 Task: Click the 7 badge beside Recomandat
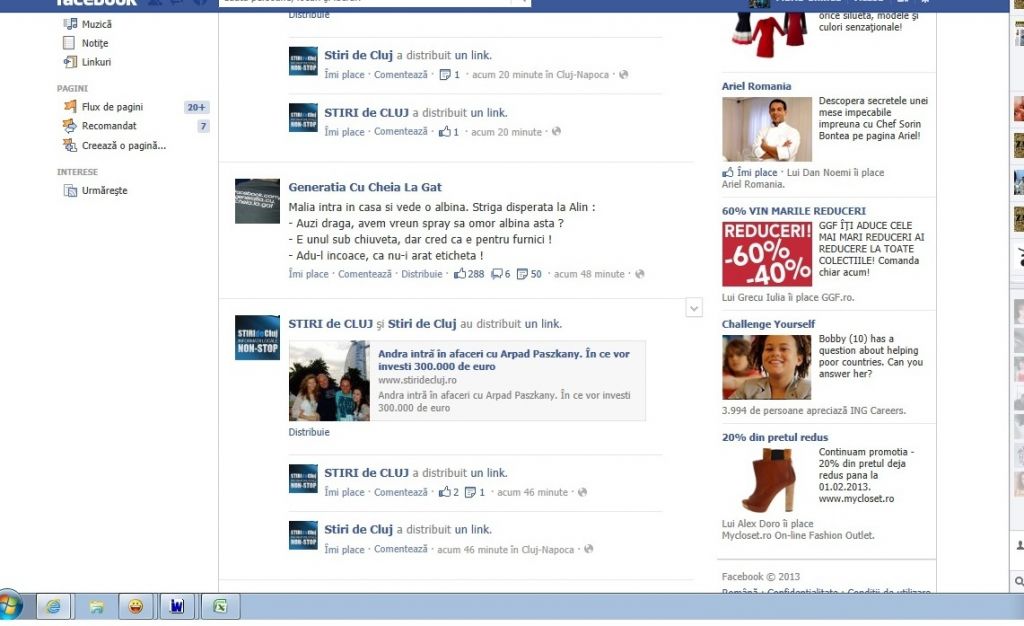pos(203,126)
